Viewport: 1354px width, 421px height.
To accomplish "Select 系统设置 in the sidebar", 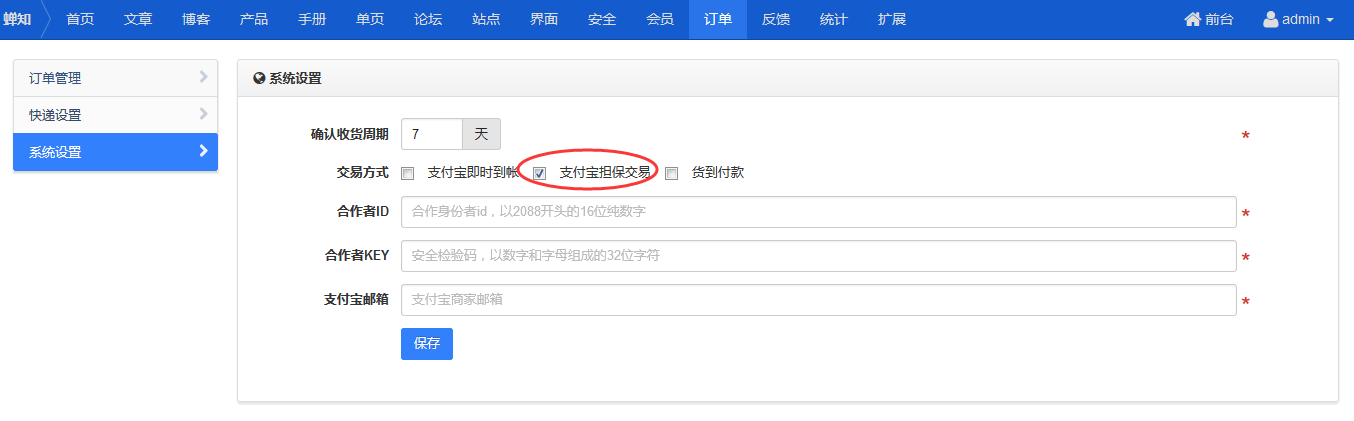I will (x=115, y=152).
